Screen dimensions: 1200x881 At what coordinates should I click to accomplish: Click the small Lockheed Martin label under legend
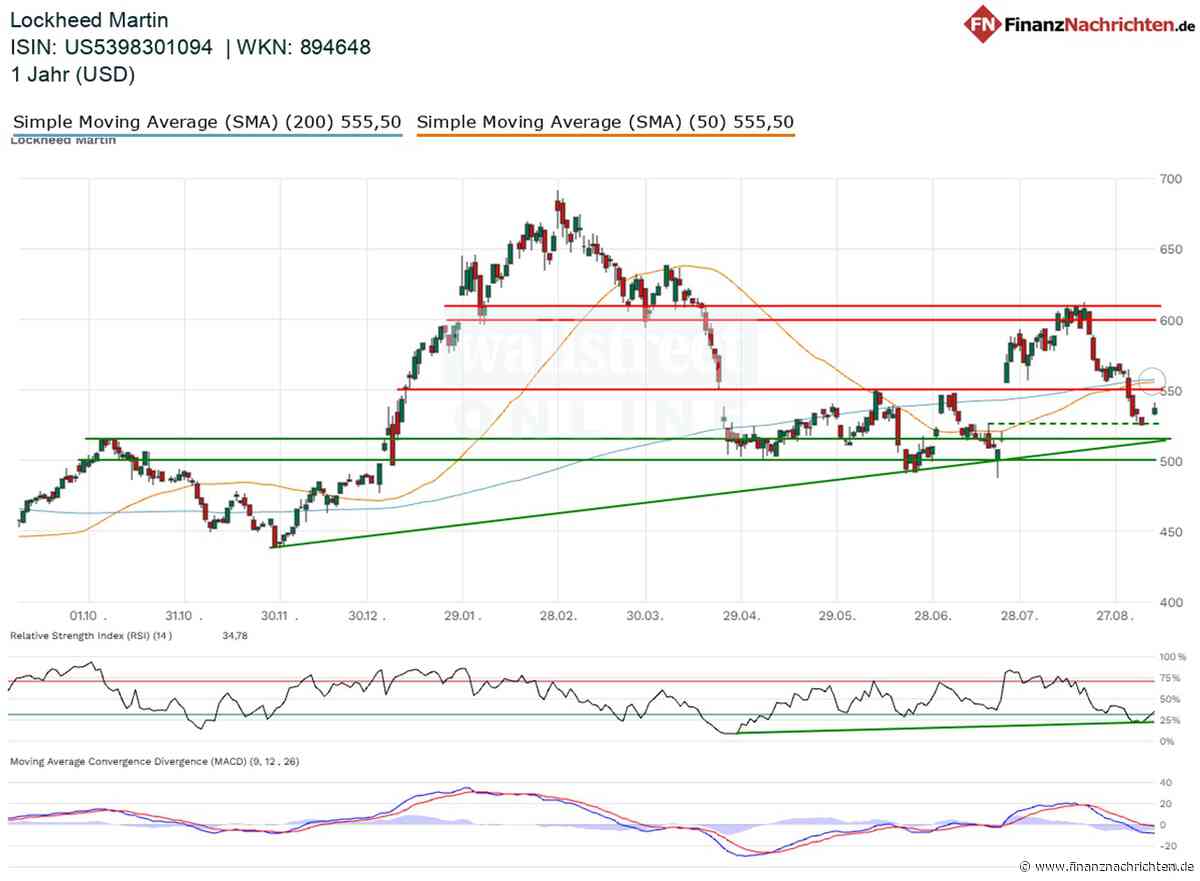(62, 141)
